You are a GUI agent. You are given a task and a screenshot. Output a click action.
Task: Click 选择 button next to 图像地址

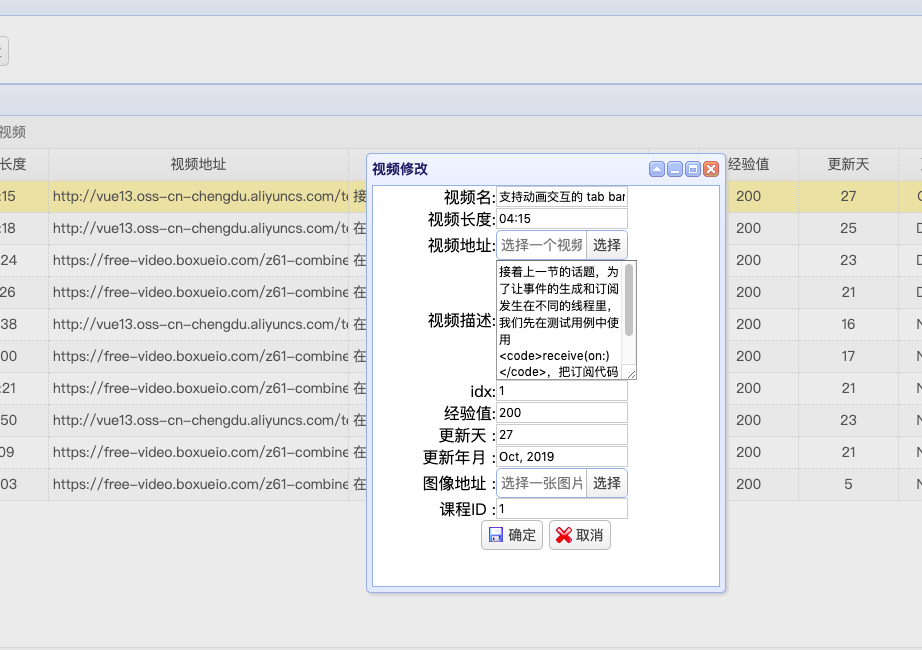(607, 483)
